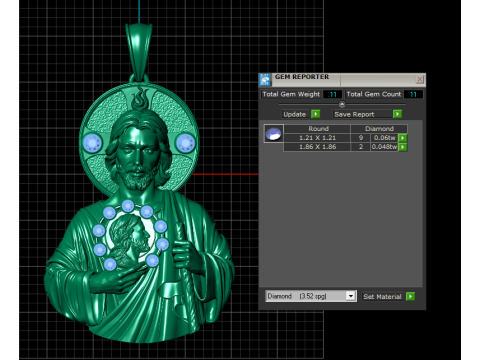480x360 pixels.
Task: Select the 1.21 X 1.21 size cell
Action: tap(317, 138)
